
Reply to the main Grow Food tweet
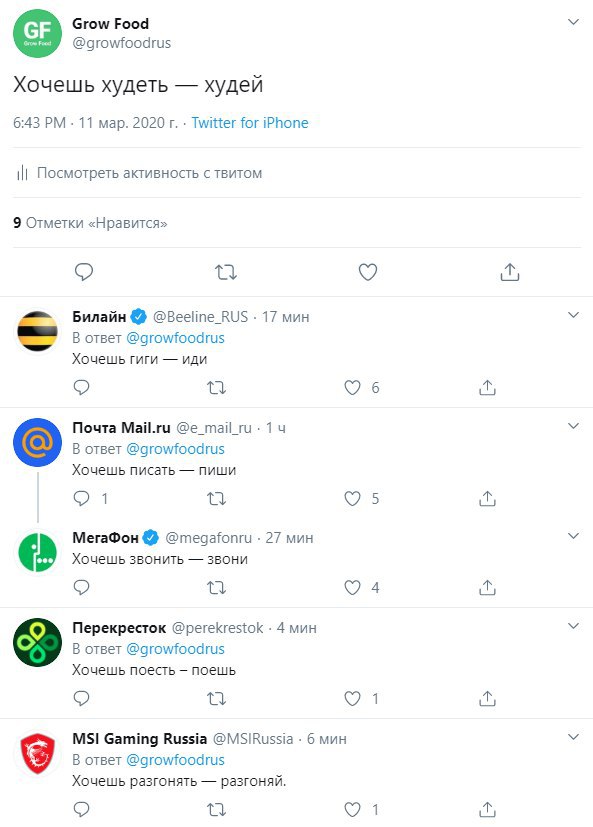[84, 272]
